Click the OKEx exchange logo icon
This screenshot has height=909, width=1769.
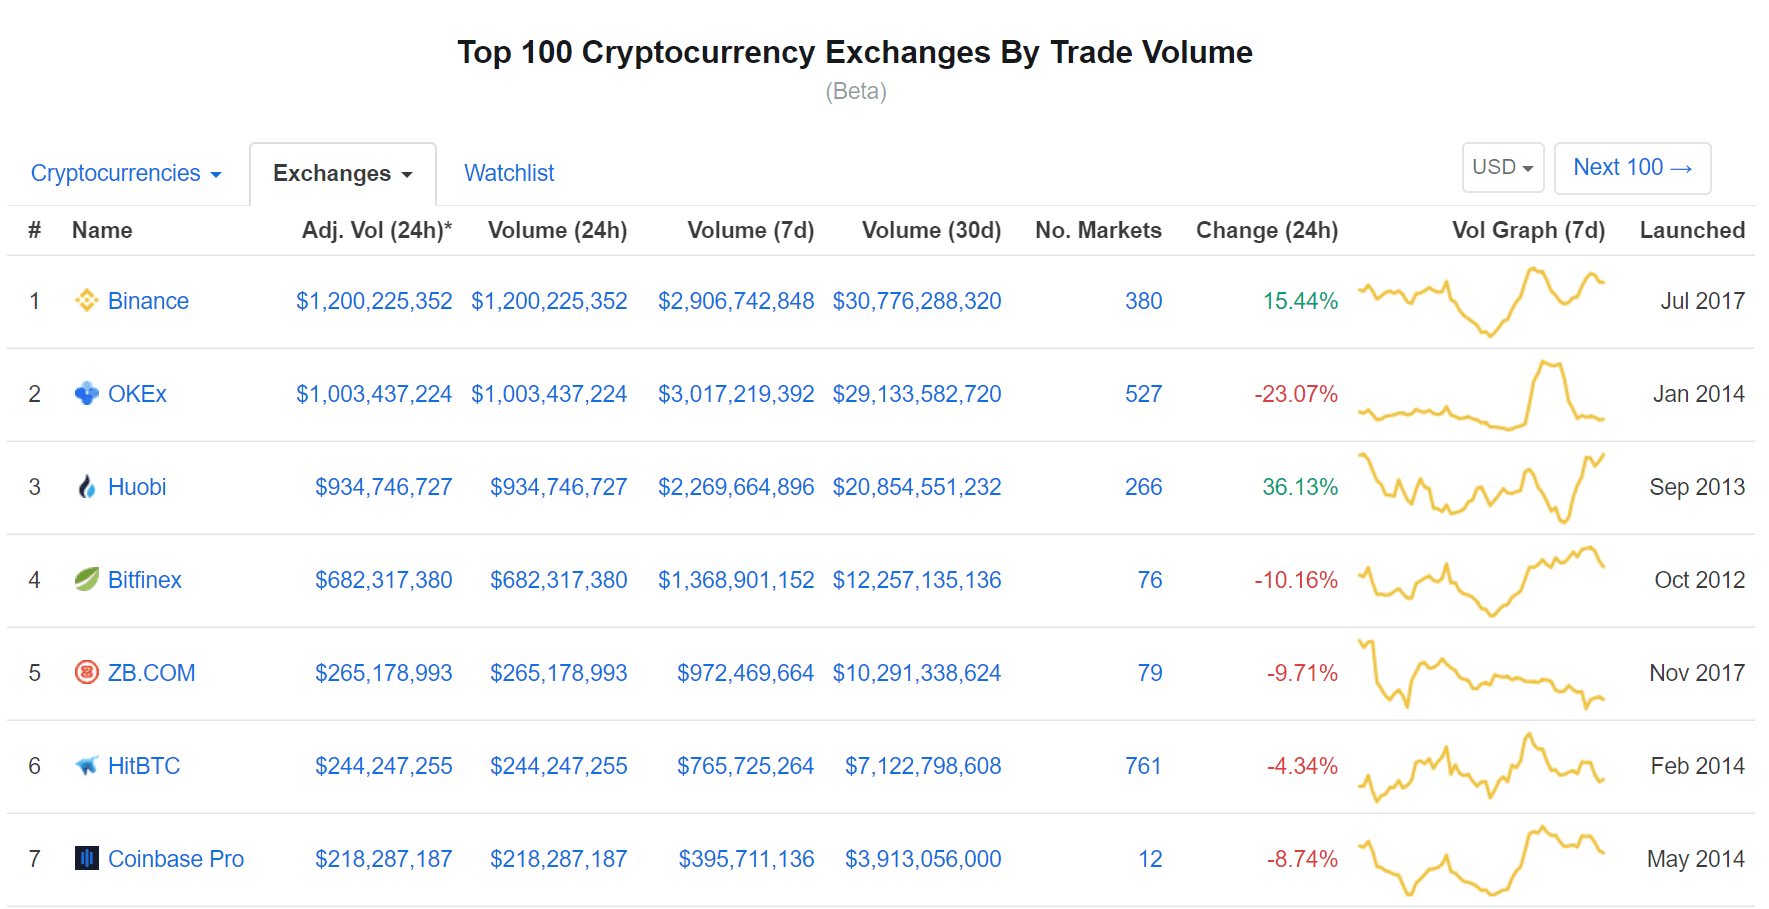(x=87, y=393)
